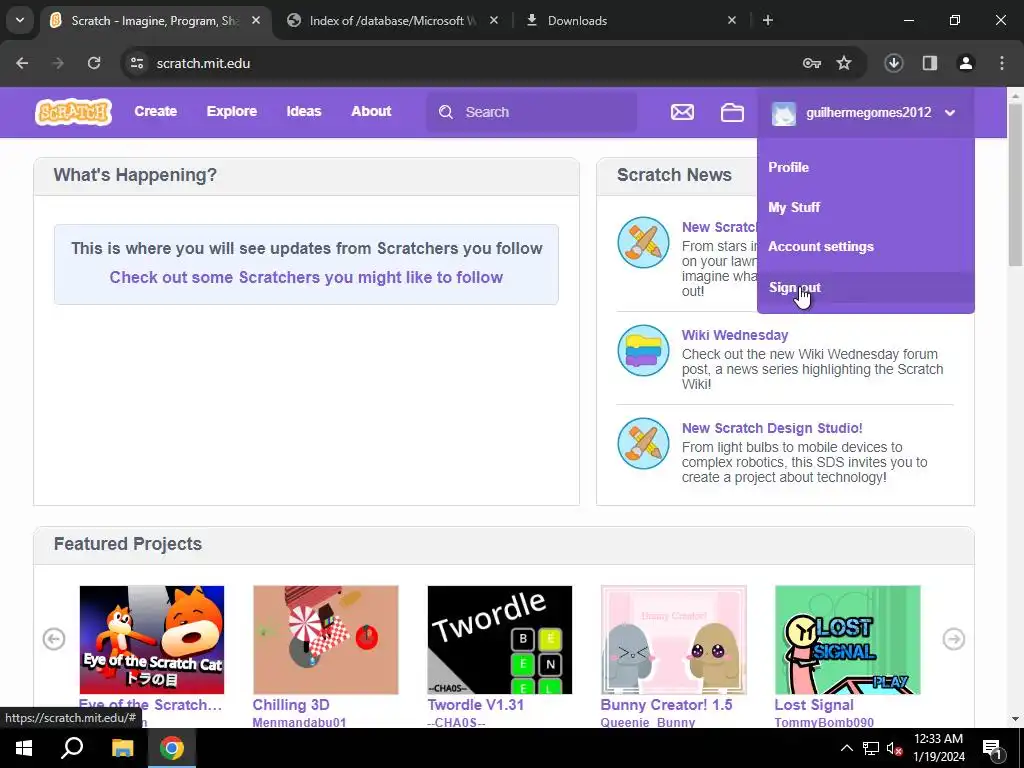Open Chrome three-dot menu
Viewport: 1024px width, 768px height.
(x=1002, y=63)
